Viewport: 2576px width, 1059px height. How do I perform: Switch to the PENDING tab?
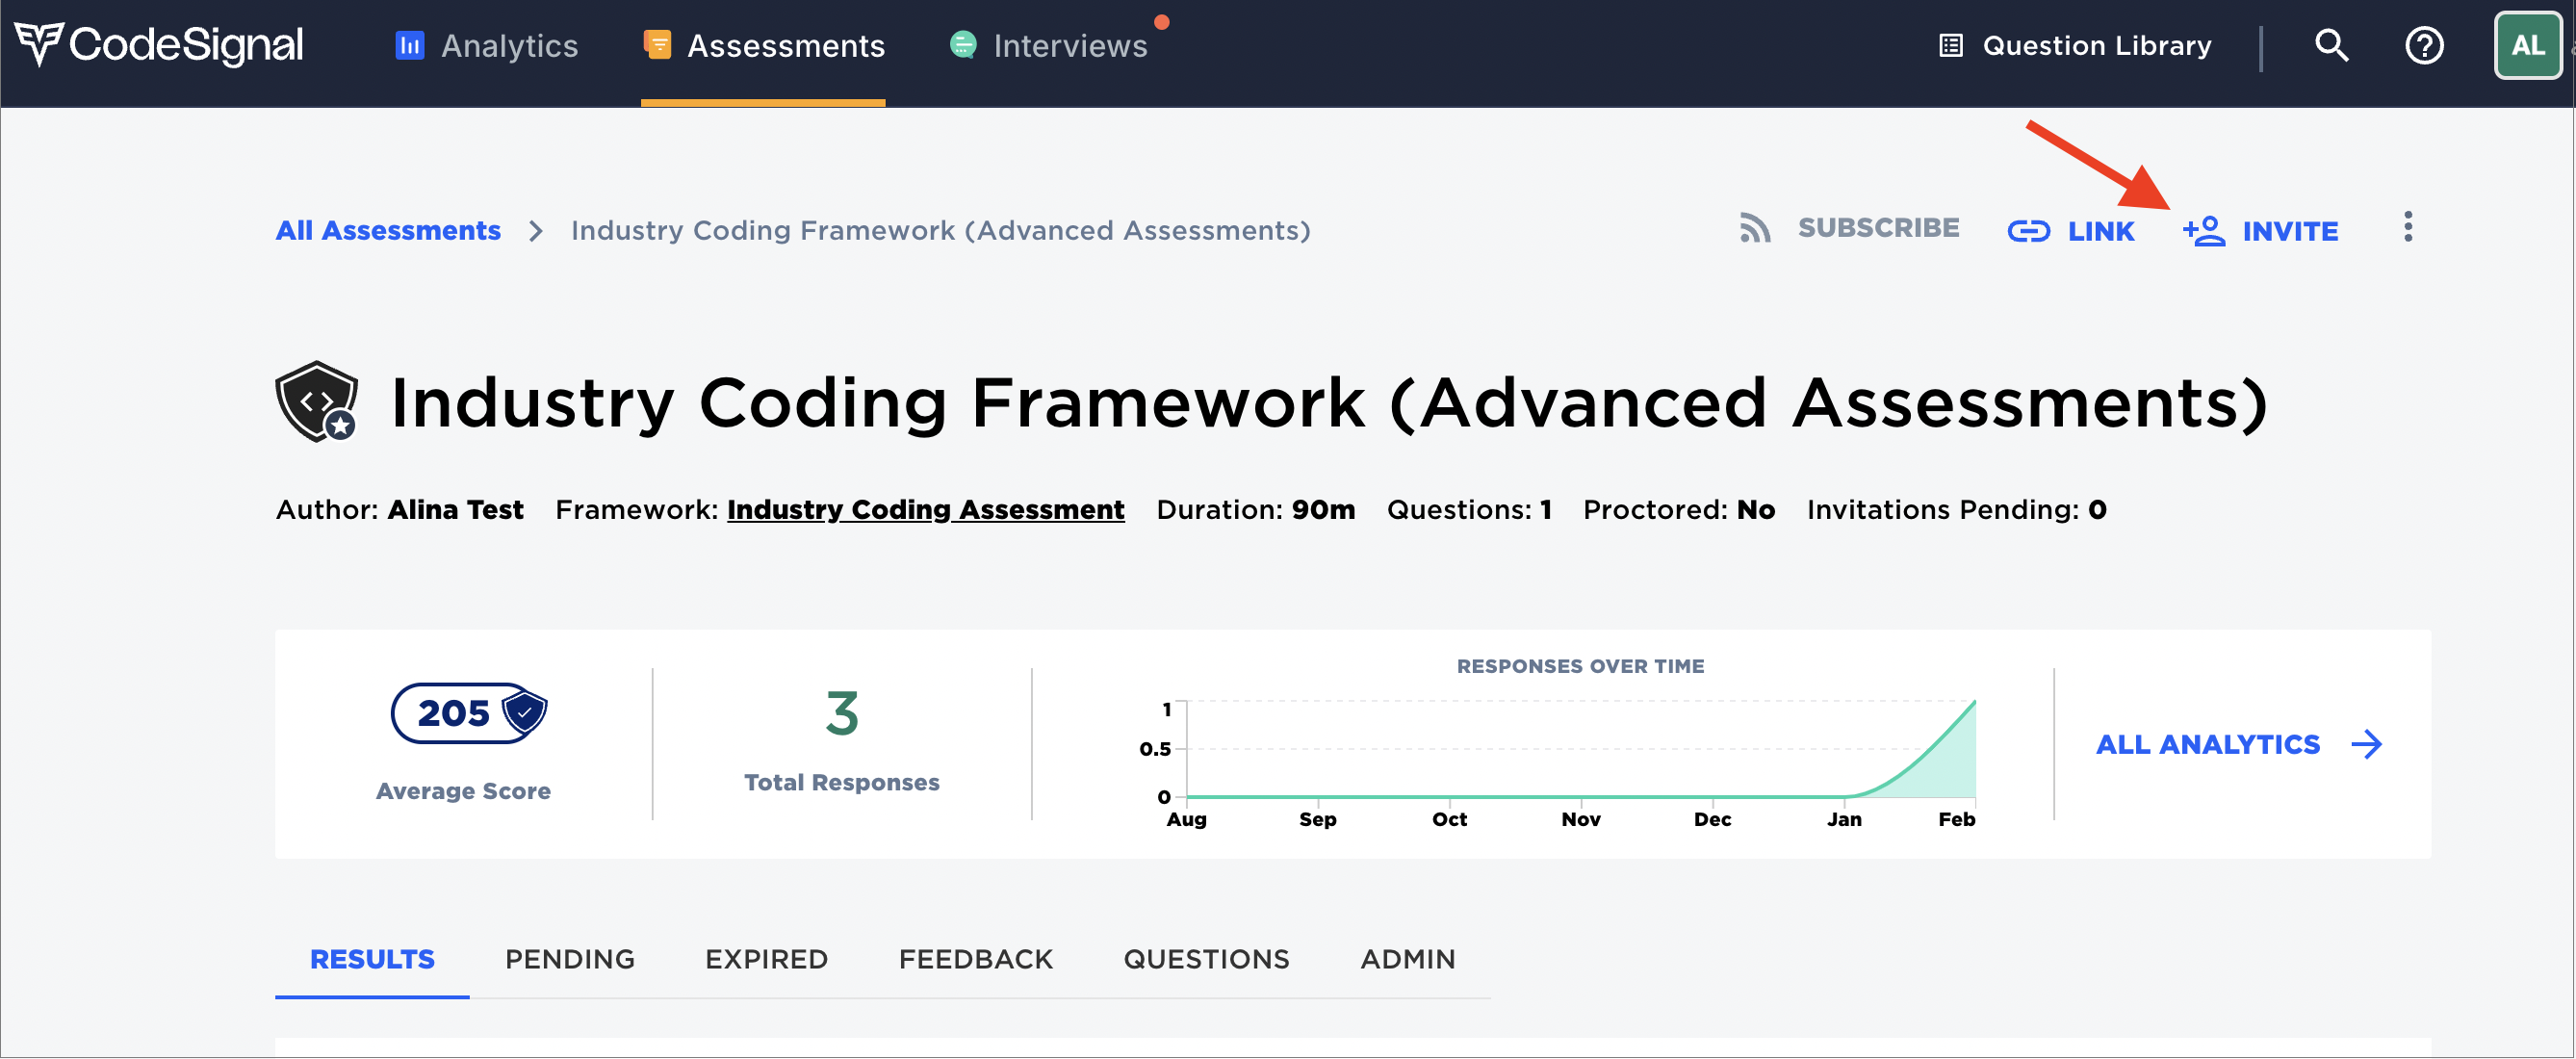570,960
